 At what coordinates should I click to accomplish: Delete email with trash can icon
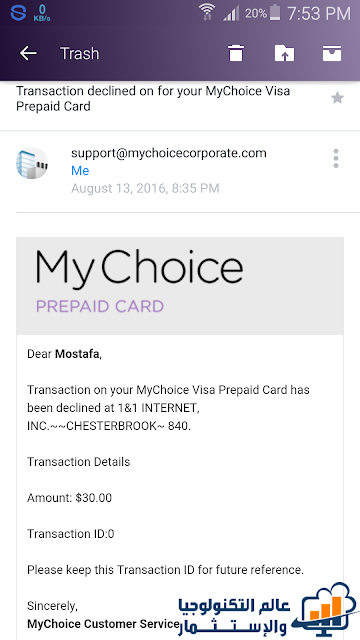236,53
